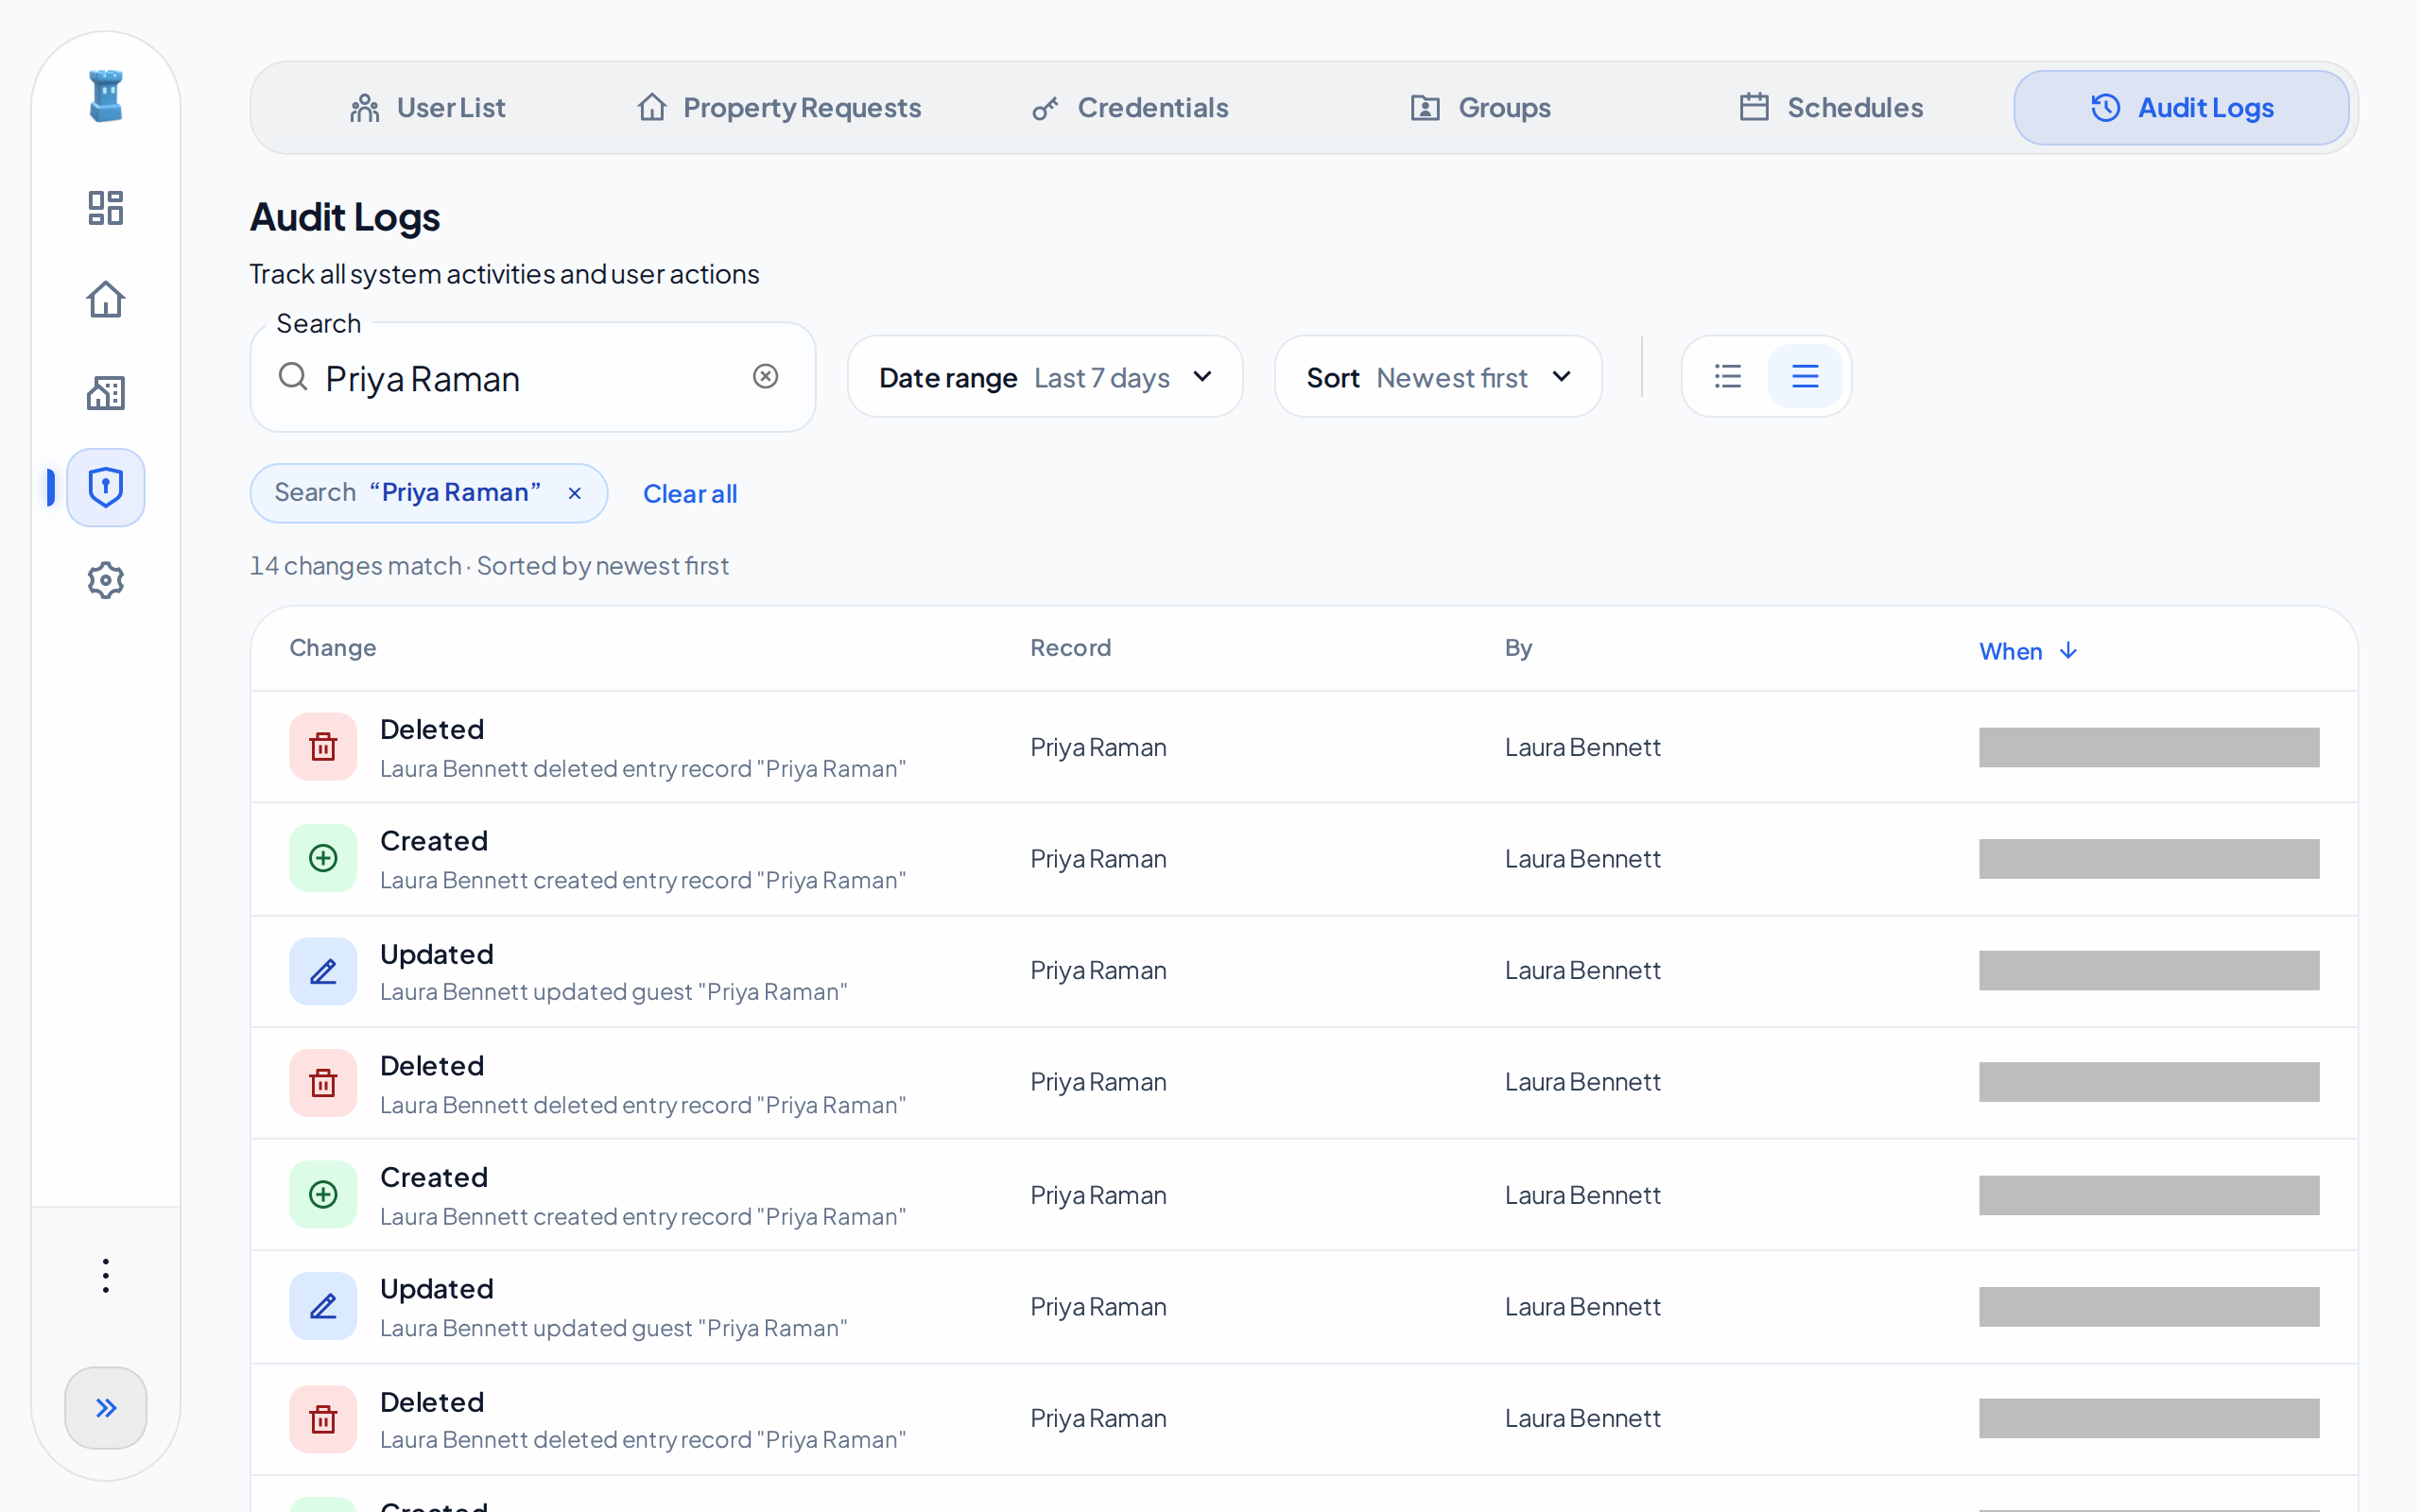Select "Laura Bennett" in the first Updated row
The height and width of the screenshot is (1512, 2420).
tap(1583, 970)
